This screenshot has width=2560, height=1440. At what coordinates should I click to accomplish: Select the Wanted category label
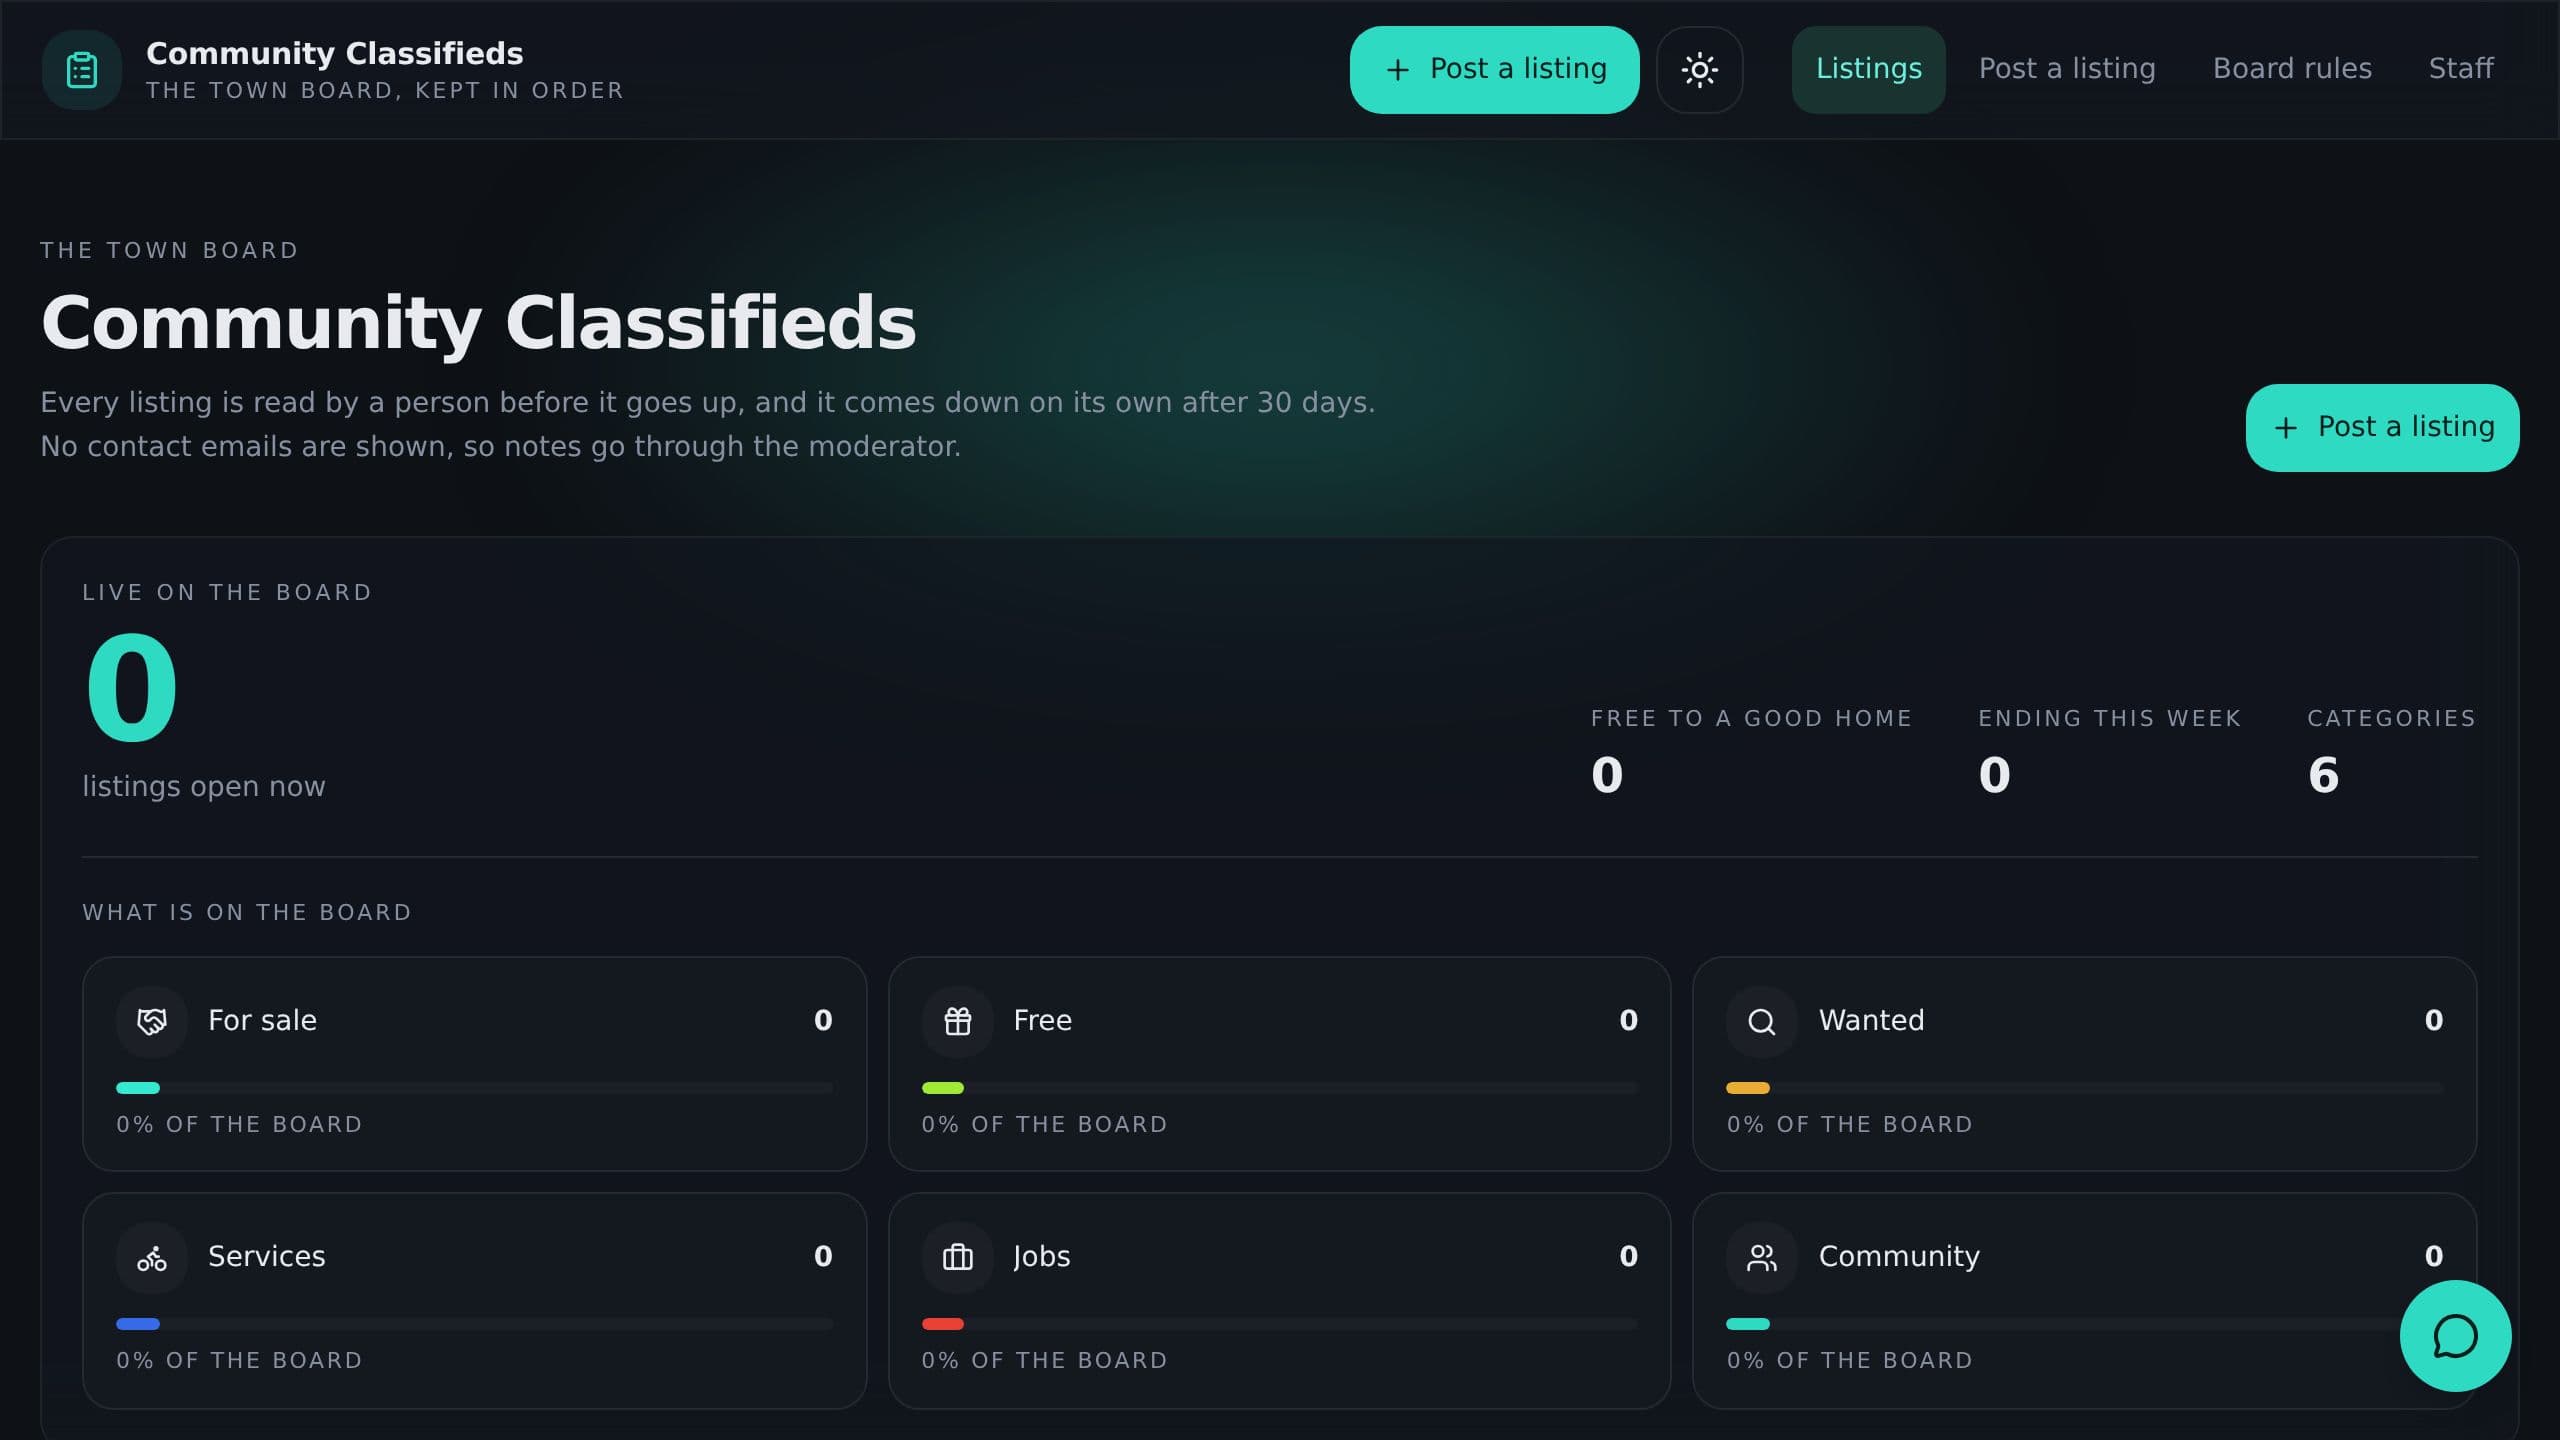click(x=1871, y=1021)
